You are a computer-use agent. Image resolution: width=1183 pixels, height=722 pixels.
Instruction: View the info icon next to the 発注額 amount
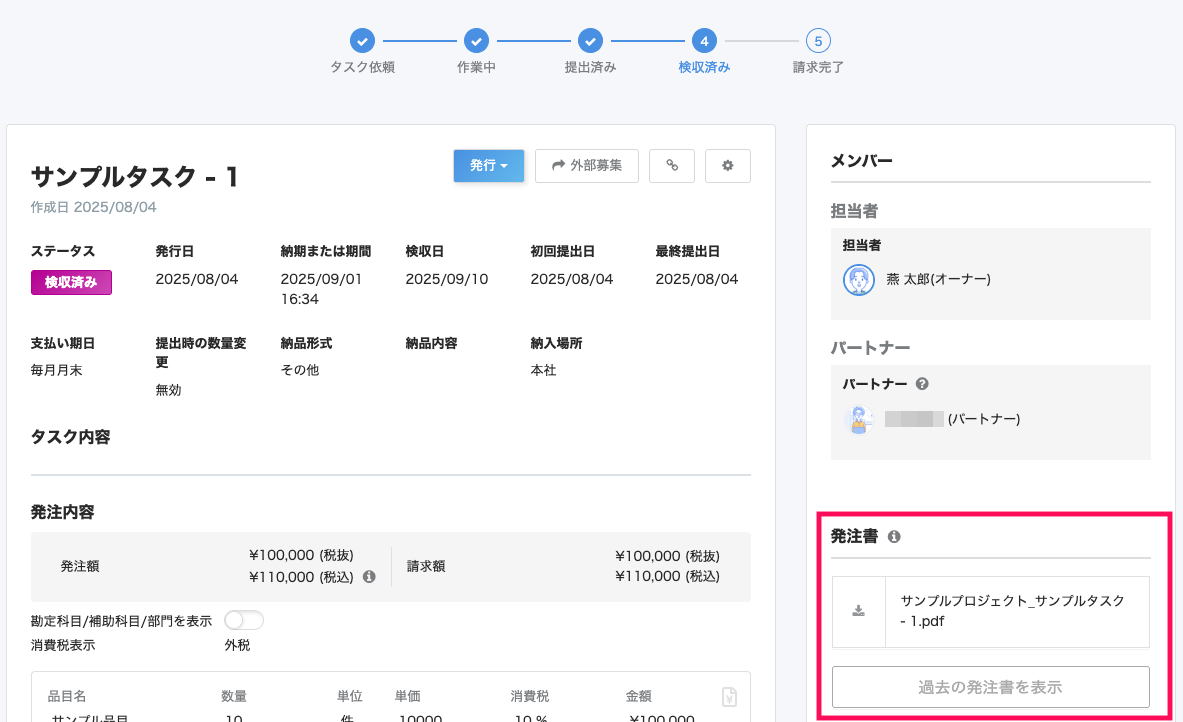point(370,576)
